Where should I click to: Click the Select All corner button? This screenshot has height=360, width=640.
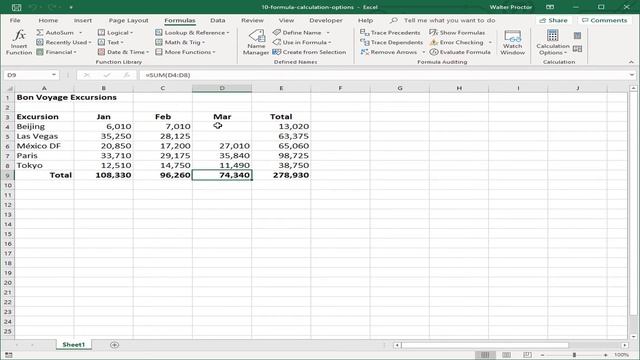coord(8,88)
